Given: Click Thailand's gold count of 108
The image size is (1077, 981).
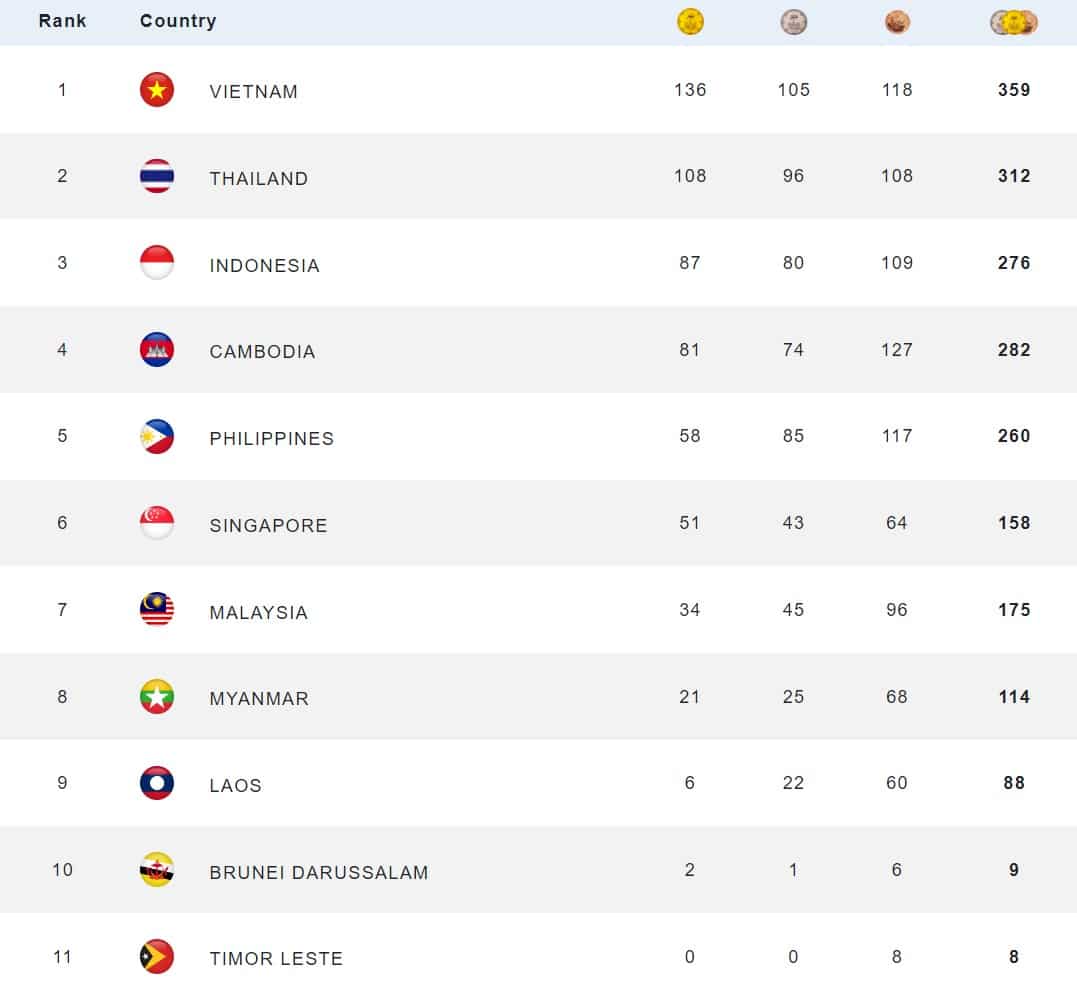Looking at the screenshot, I should tap(690, 176).
